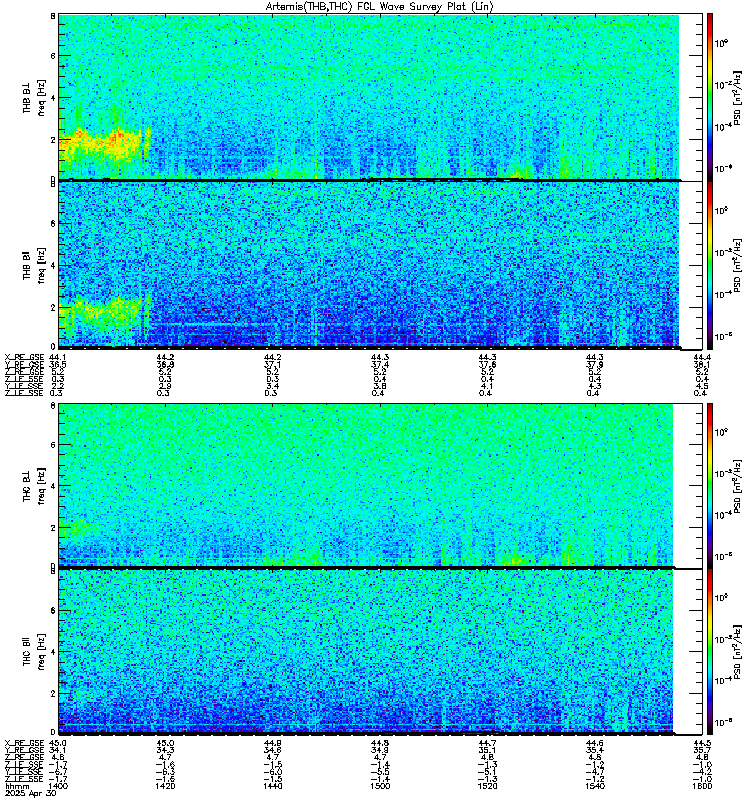Click the 1600 time tick label
Viewport: 750px width, 800px height.
703,786
